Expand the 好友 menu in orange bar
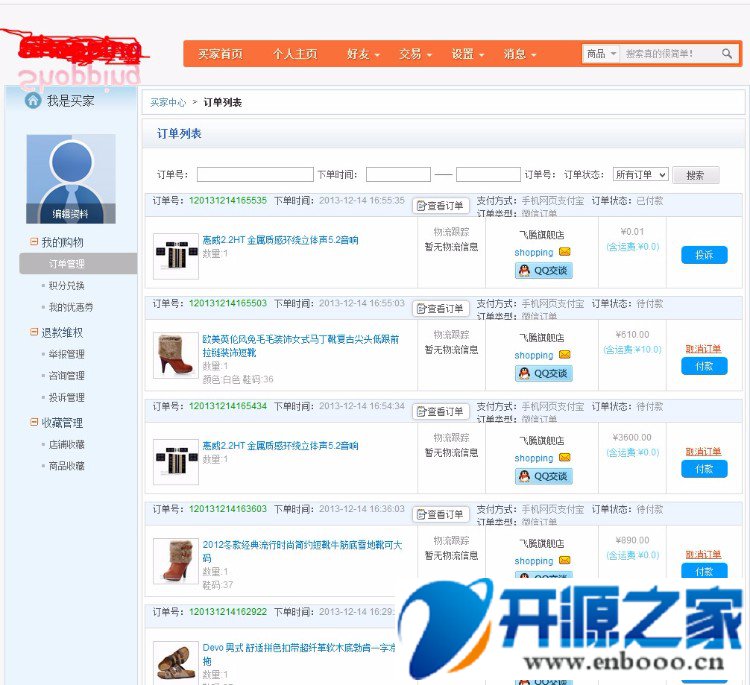This screenshot has width=750, height=685. pos(363,54)
